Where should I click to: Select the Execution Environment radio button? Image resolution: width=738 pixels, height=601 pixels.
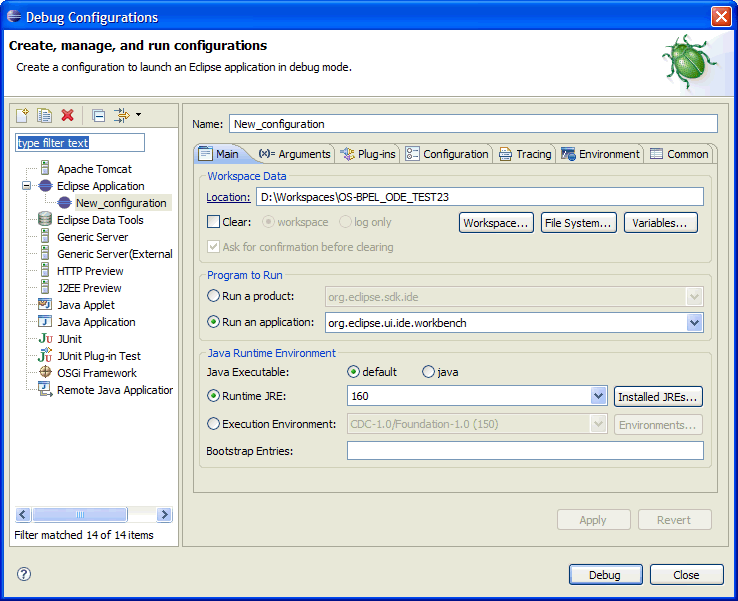[213, 424]
